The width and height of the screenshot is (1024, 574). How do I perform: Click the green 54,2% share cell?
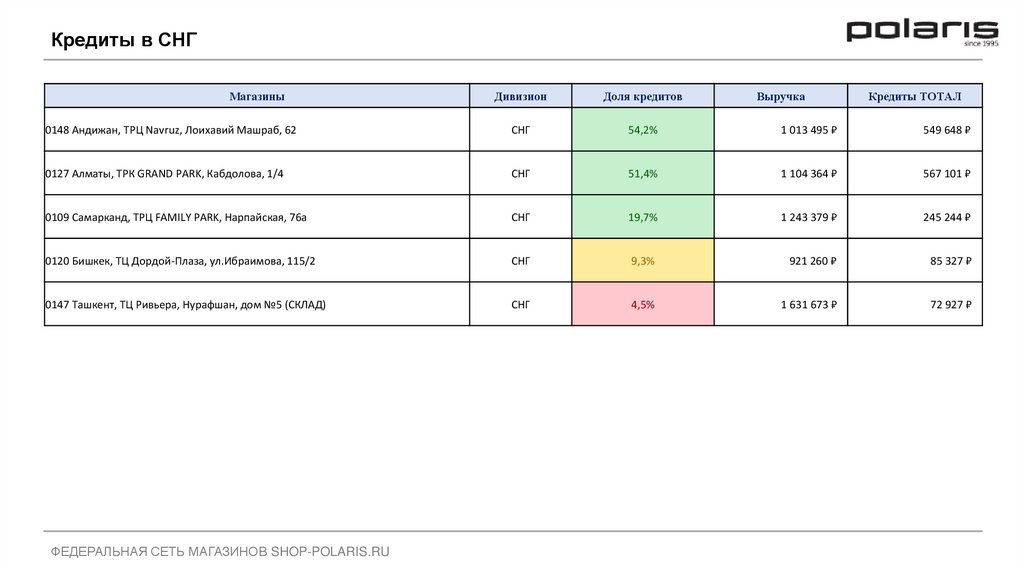tap(643, 130)
